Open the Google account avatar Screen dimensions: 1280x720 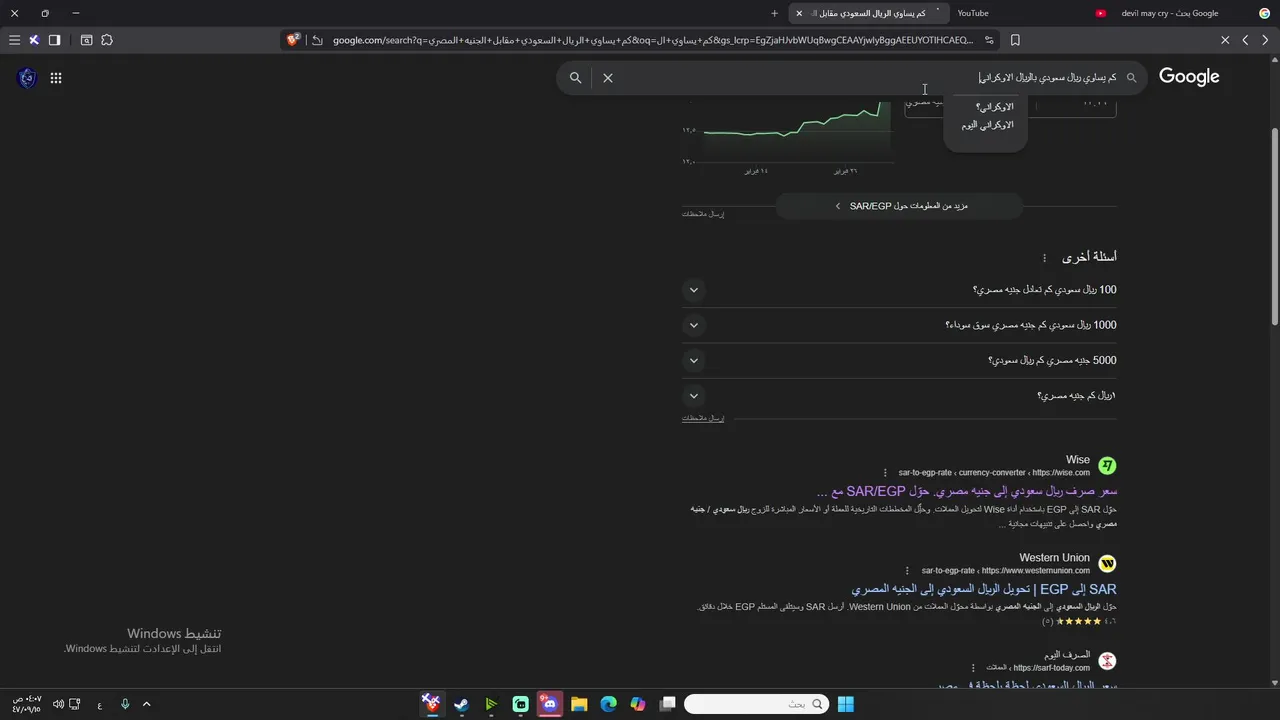(x=27, y=78)
